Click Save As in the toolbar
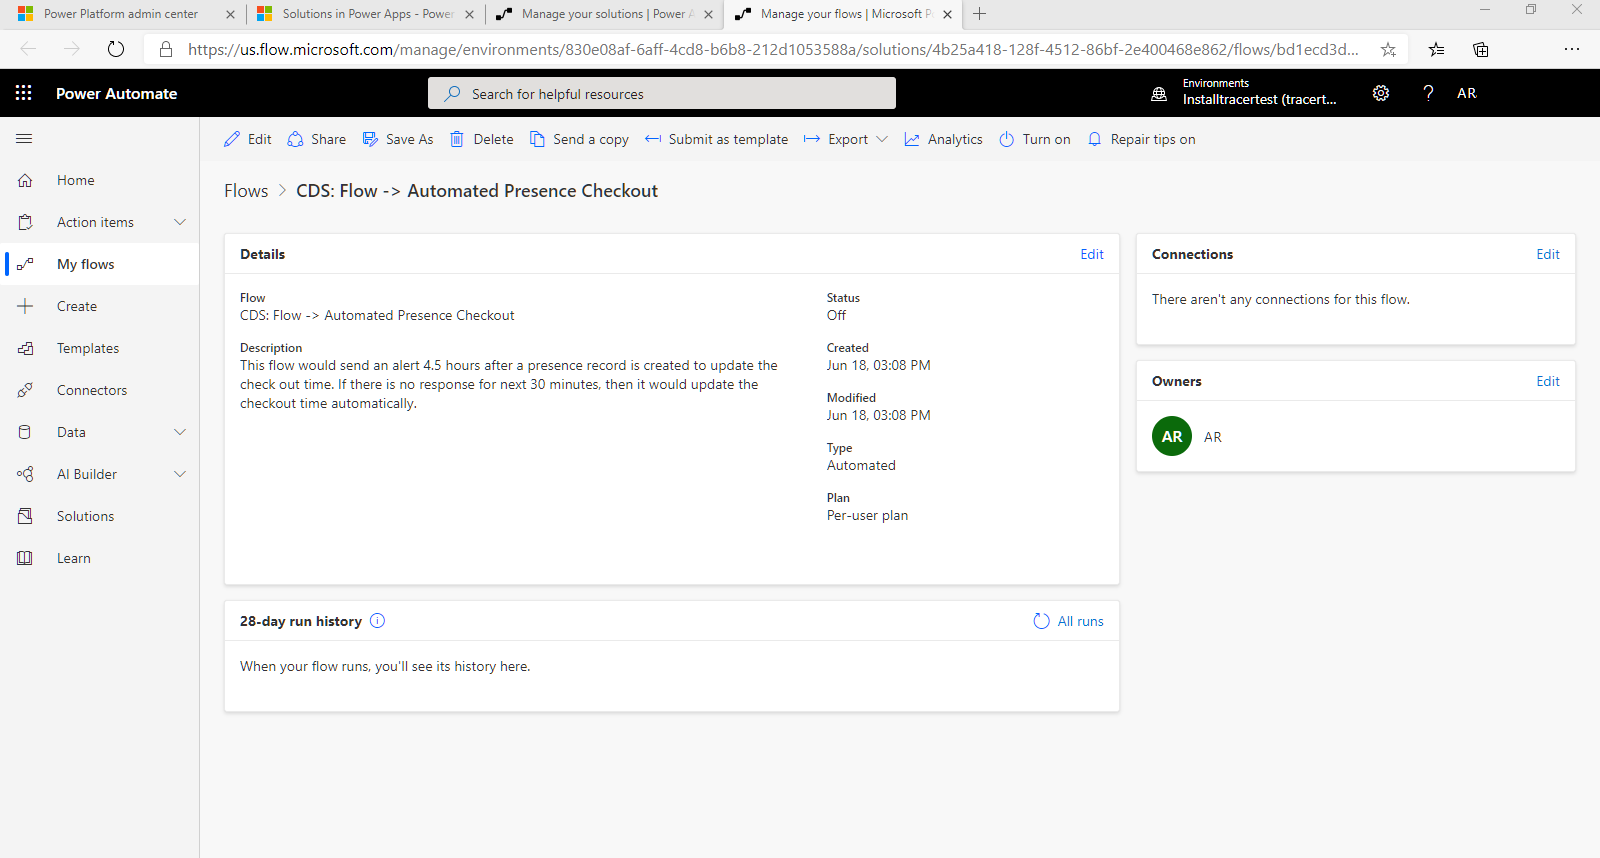 tap(398, 139)
